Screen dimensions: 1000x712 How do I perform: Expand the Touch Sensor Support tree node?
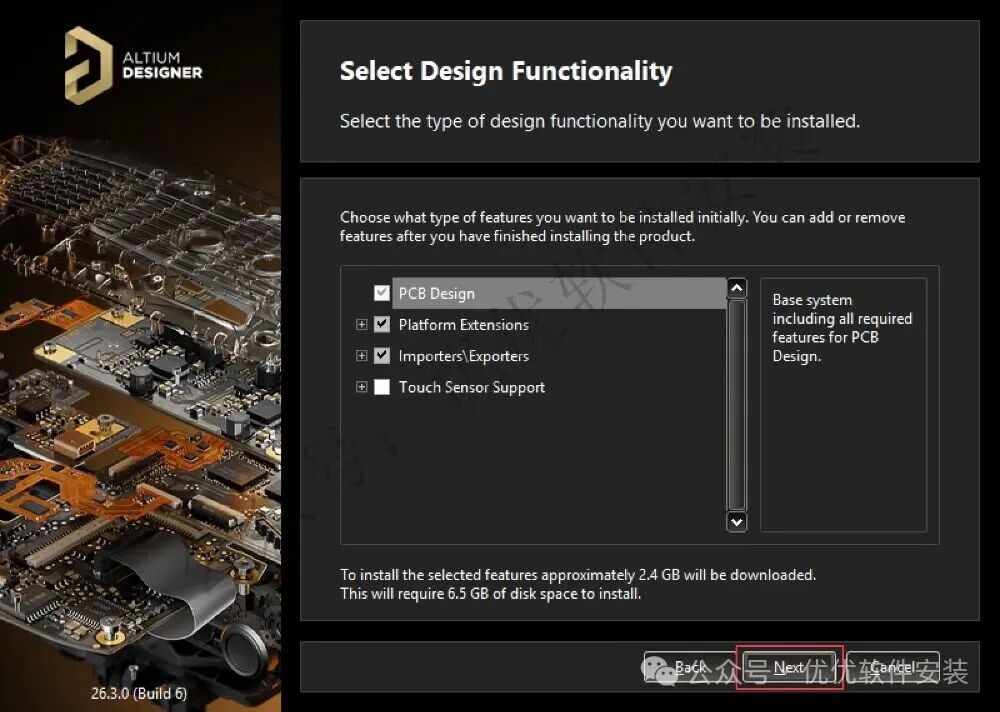[x=362, y=387]
